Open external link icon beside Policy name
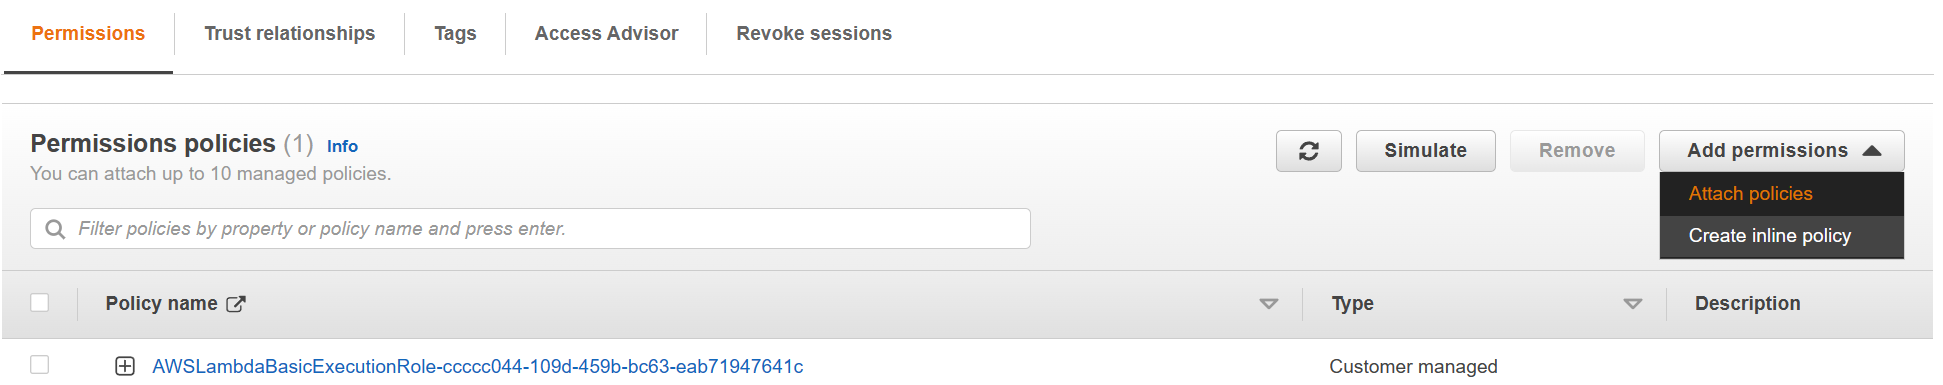This screenshot has width=1943, height=385. pos(236,304)
